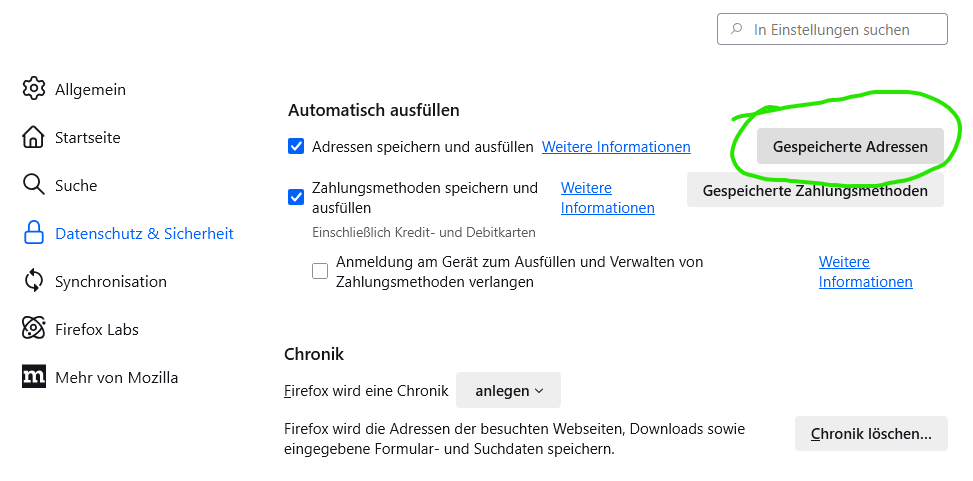973x481 pixels.
Task: Toggle Zahlungsmethoden speichern und ausfüllen checkbox
Action: pyautogui.click(x=296, y=197)
